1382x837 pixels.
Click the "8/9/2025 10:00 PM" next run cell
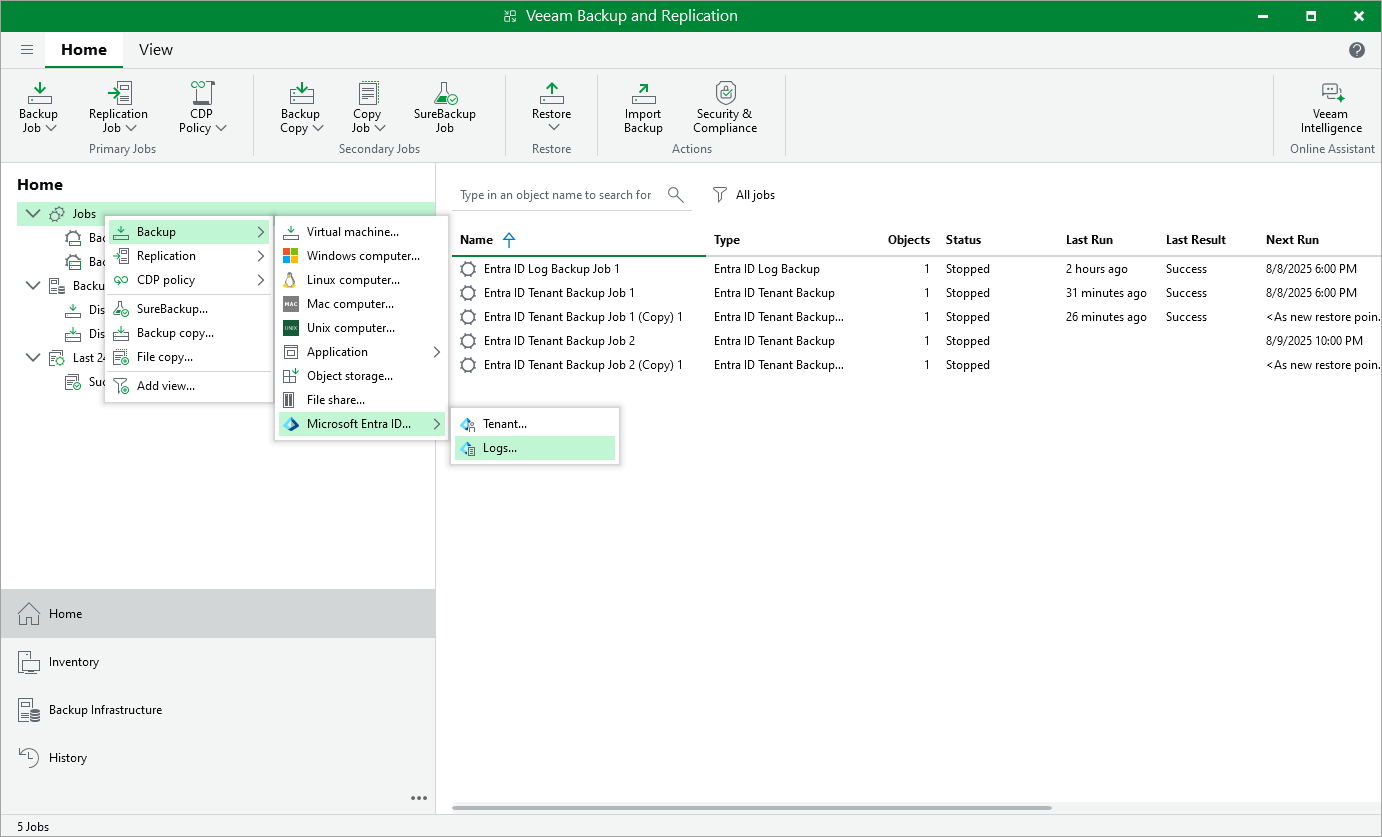coord(1314,341)
